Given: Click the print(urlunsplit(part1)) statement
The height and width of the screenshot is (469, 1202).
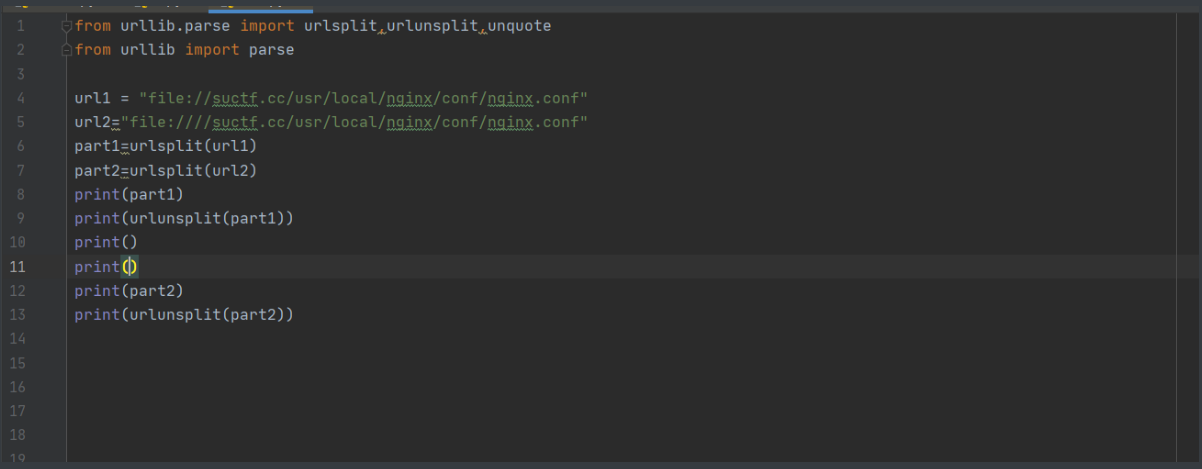Looking at the screenshot, I should tap(184, 218).
